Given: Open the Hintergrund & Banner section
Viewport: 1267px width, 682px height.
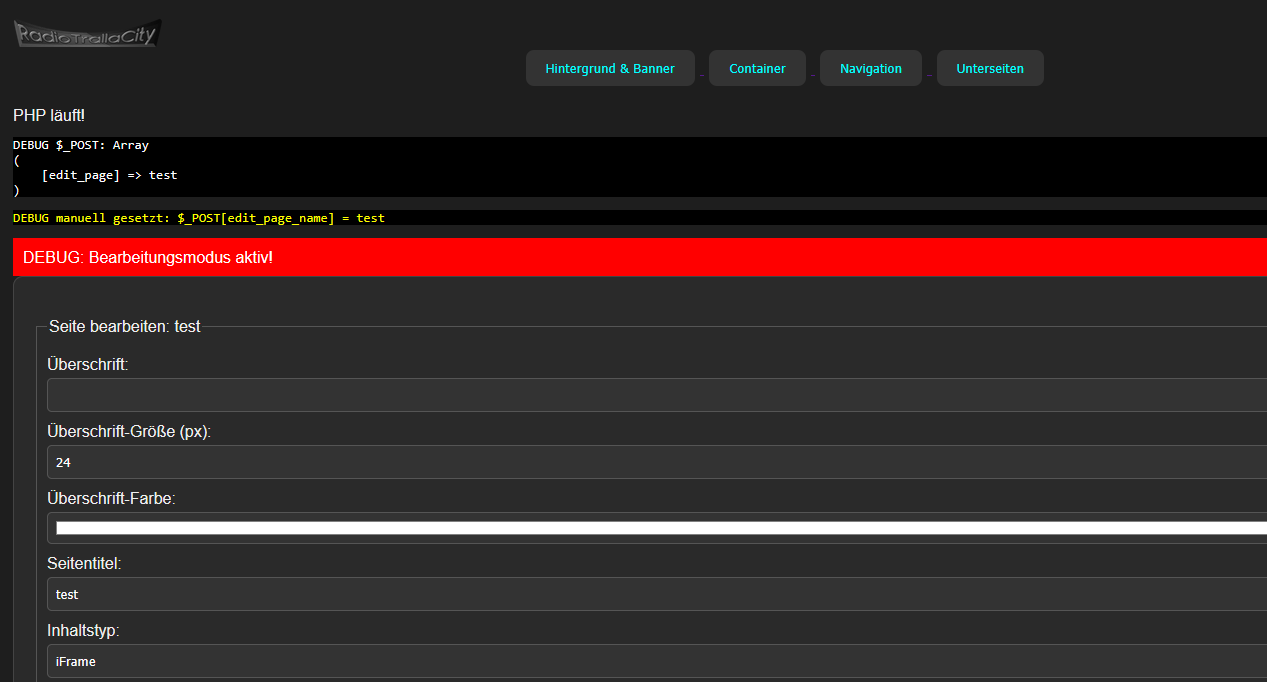Looking at the screenshot, I should (610, 69).
